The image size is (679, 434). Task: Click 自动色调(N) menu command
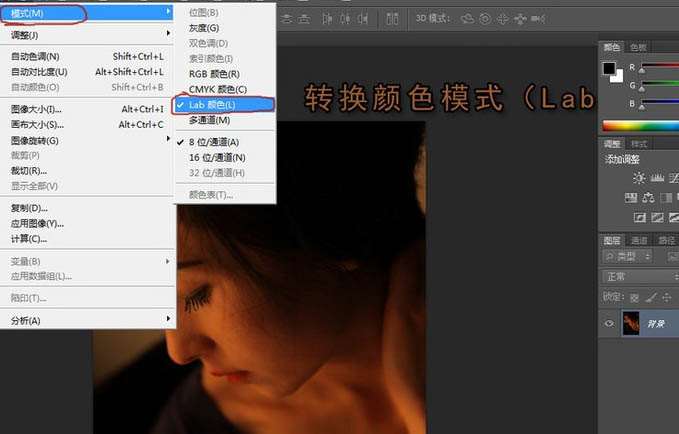(x=35, y=57)
